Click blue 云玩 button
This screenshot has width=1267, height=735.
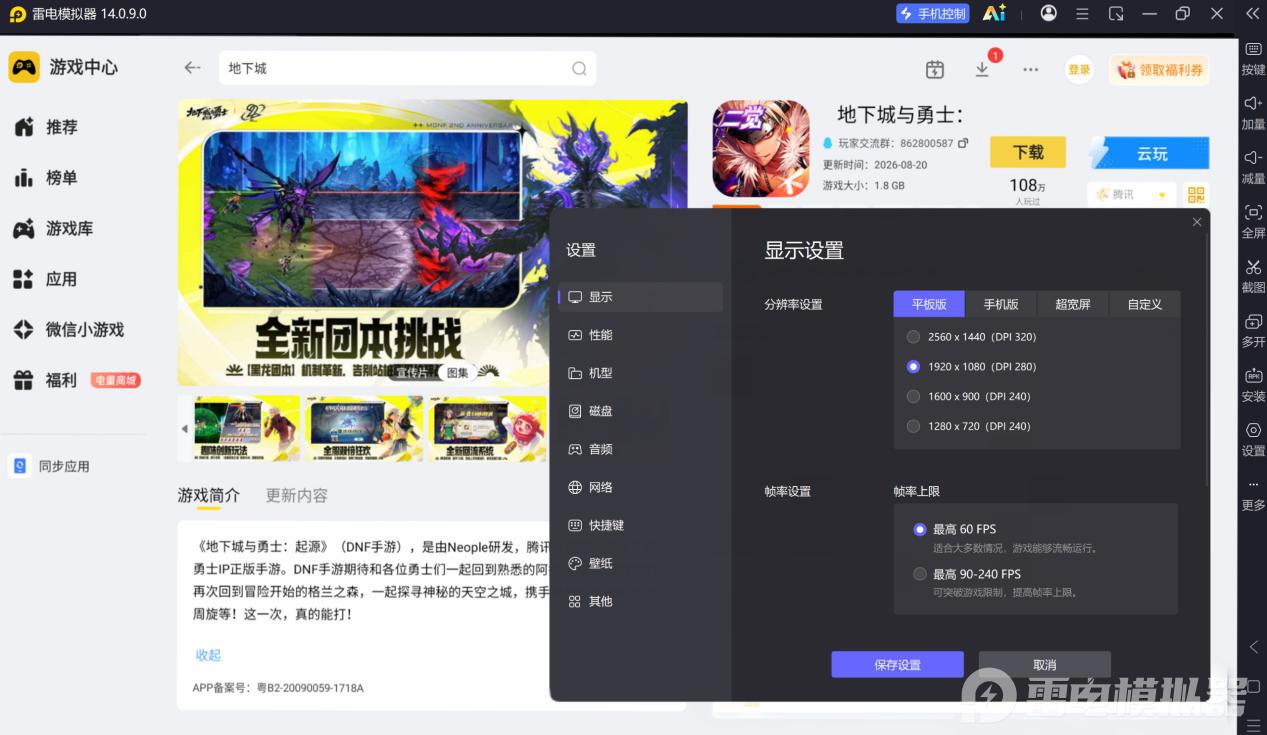pyautogui.click(x=1148, y=153)
